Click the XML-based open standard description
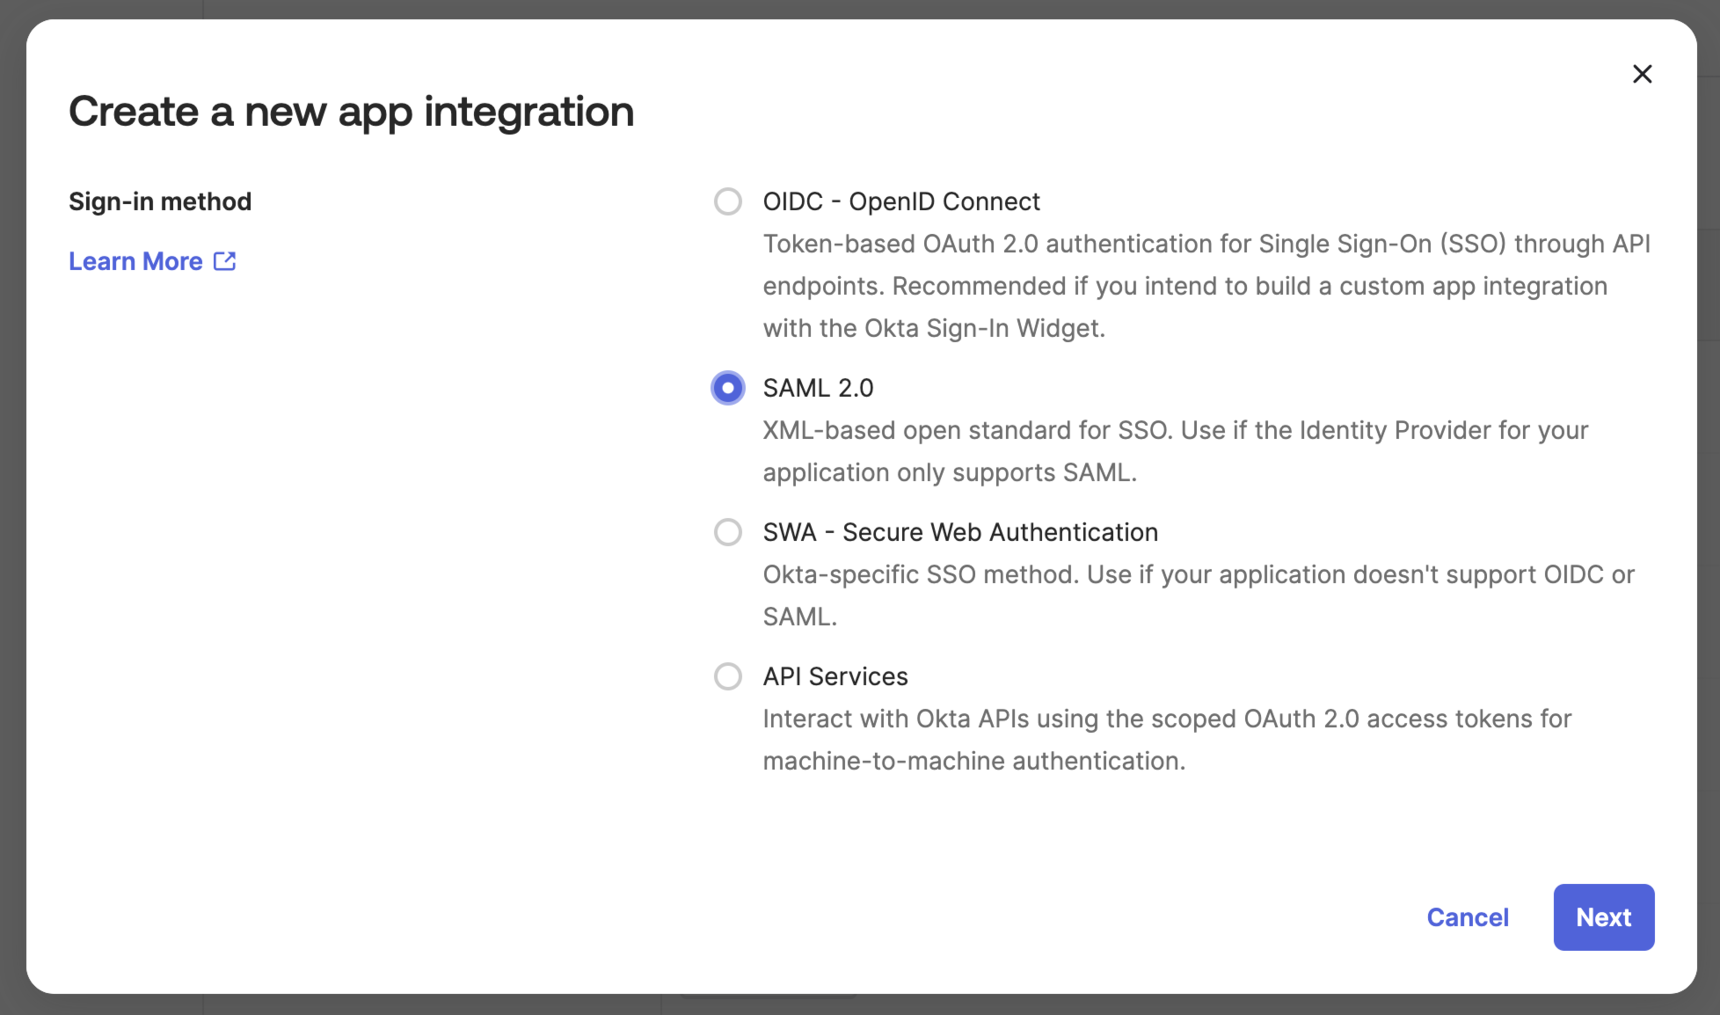The height and width of the screenshot is (1015, 1720). click(x=1175, y=451)
